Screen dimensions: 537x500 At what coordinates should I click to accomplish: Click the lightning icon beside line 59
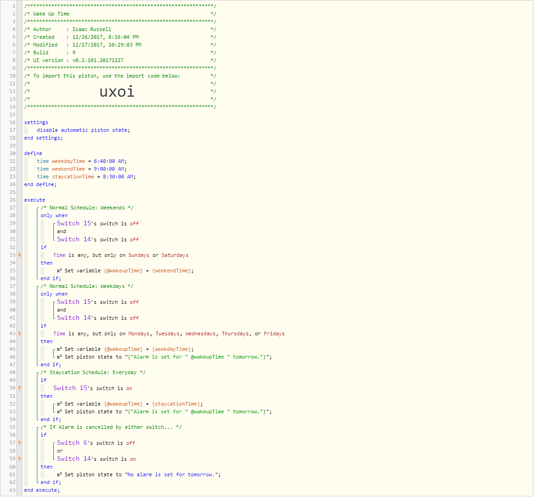20,459
